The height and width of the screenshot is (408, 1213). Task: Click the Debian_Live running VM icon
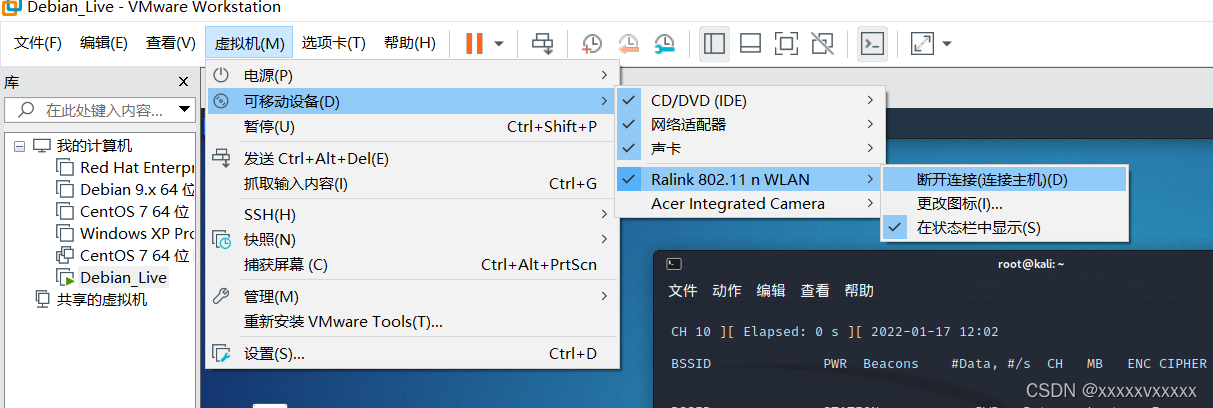[65, 277]
